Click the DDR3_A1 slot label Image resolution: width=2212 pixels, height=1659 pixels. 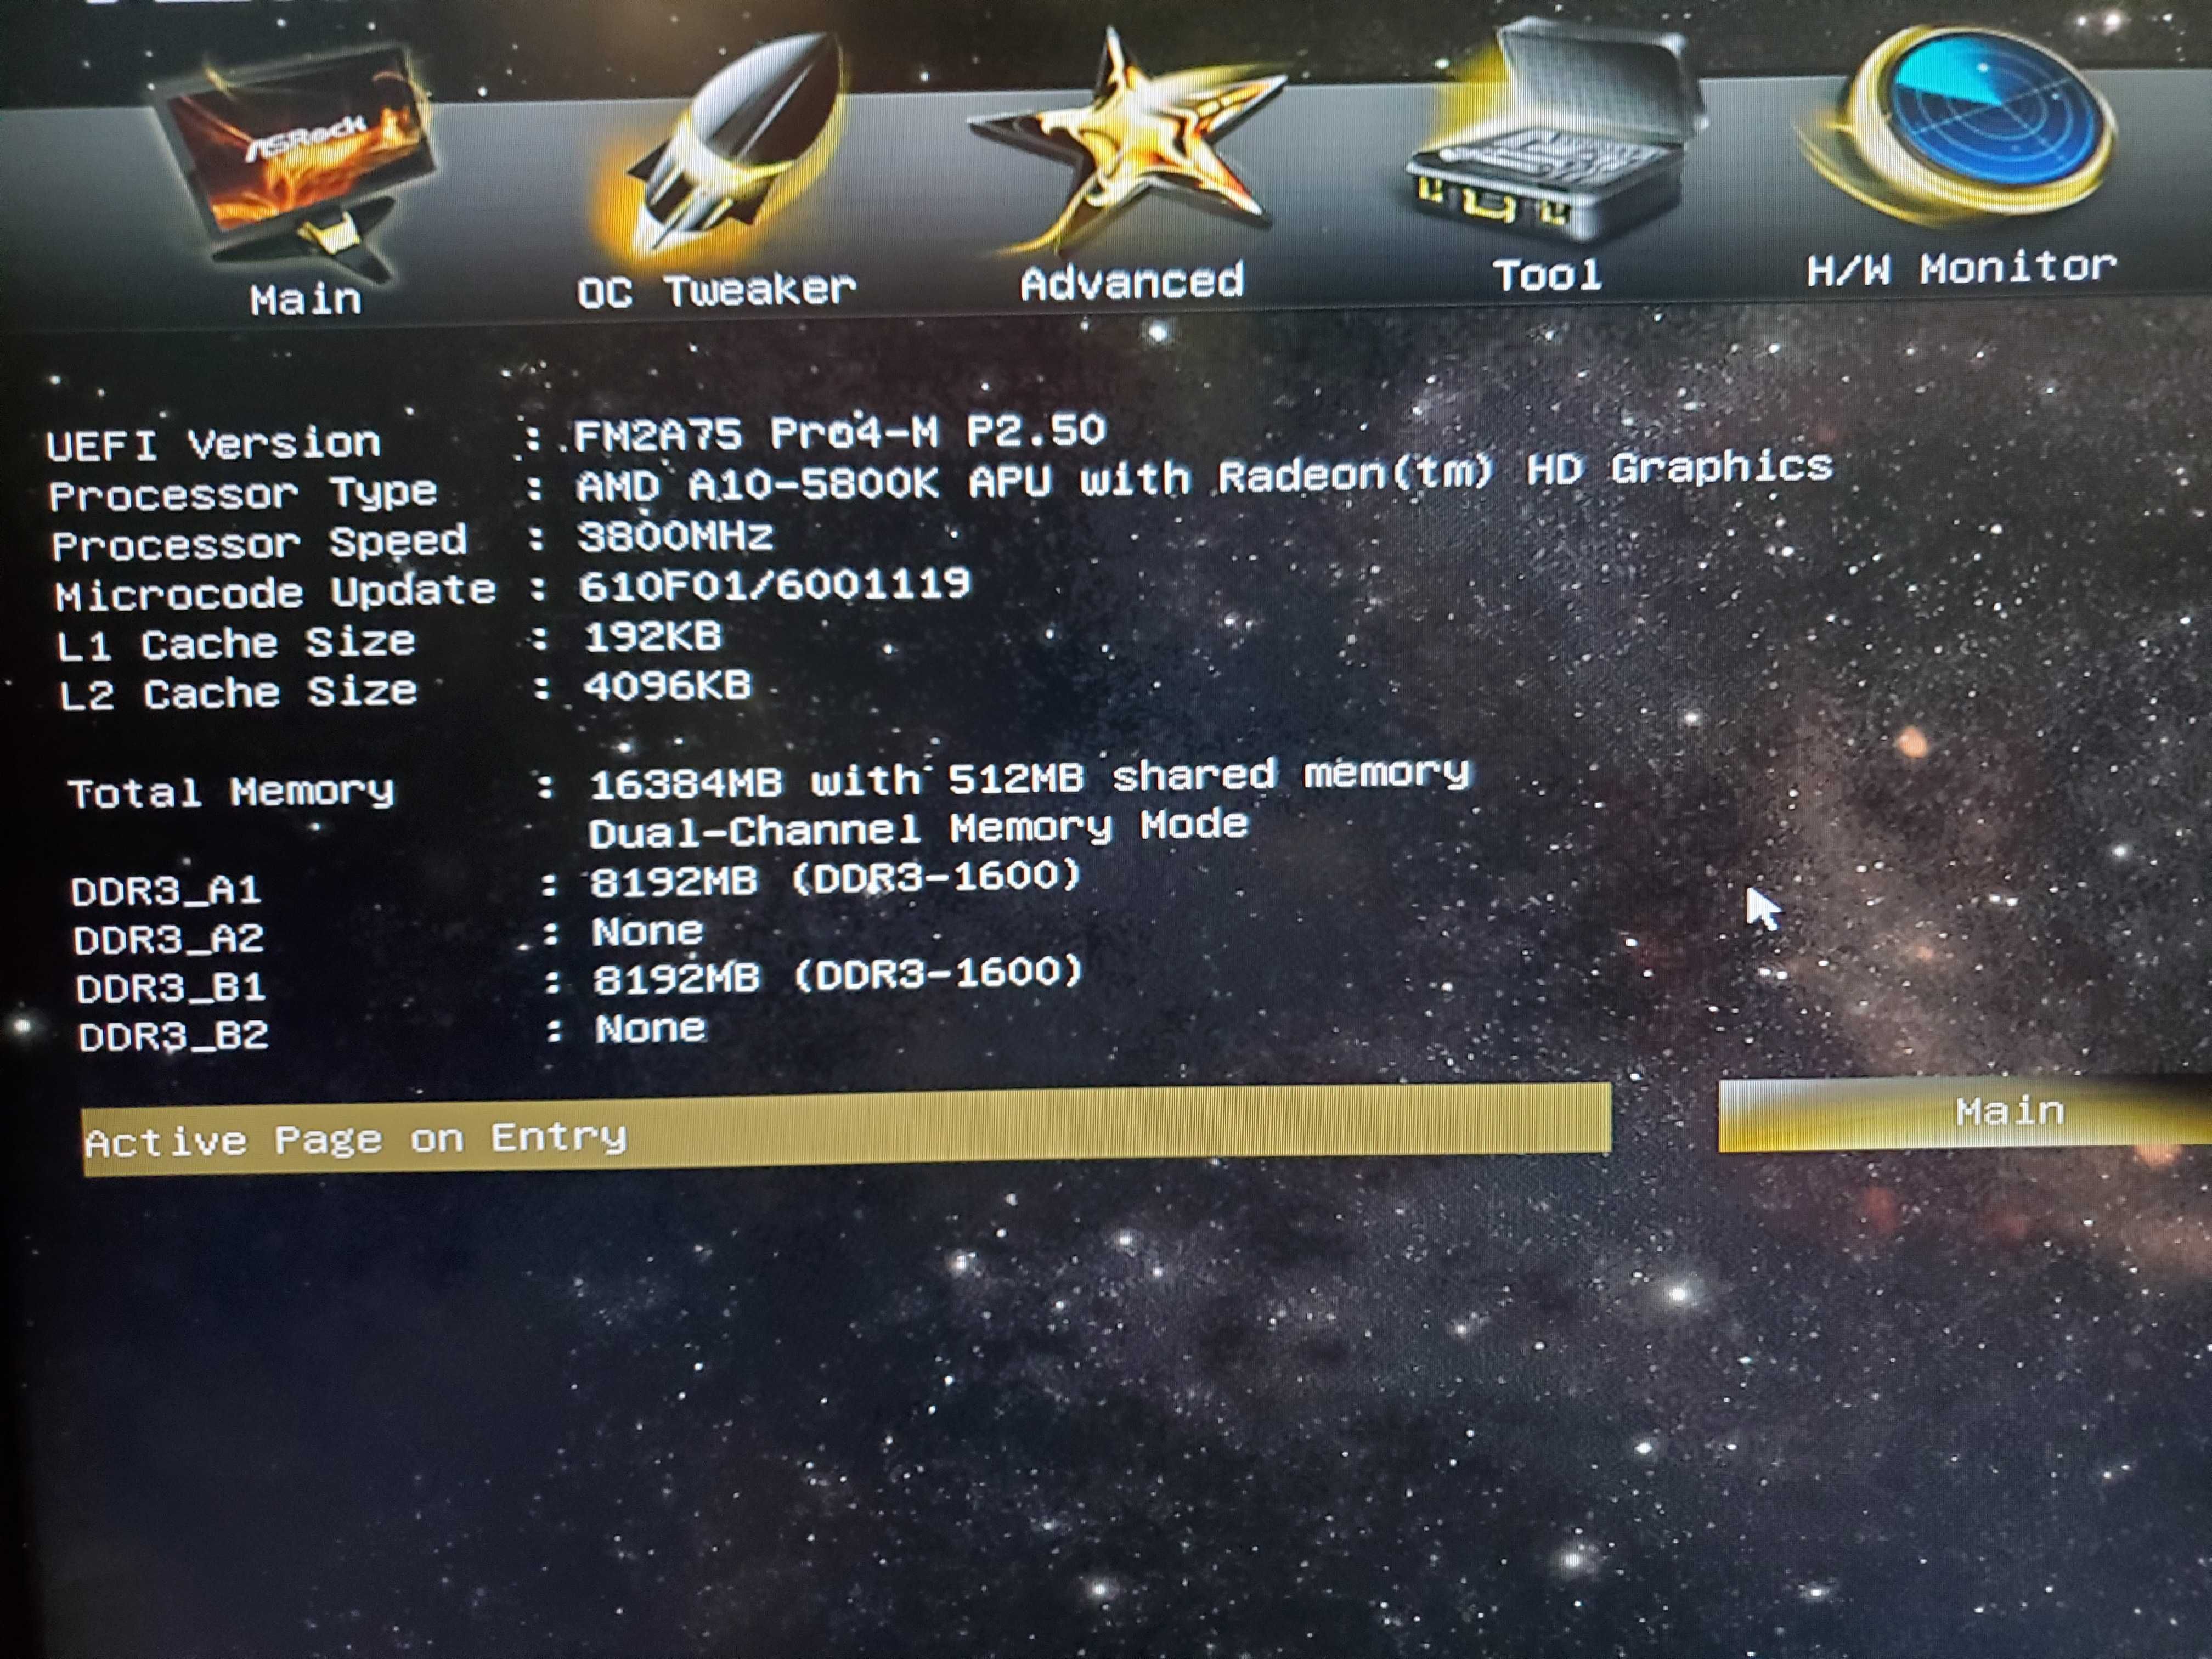(166, 890)
